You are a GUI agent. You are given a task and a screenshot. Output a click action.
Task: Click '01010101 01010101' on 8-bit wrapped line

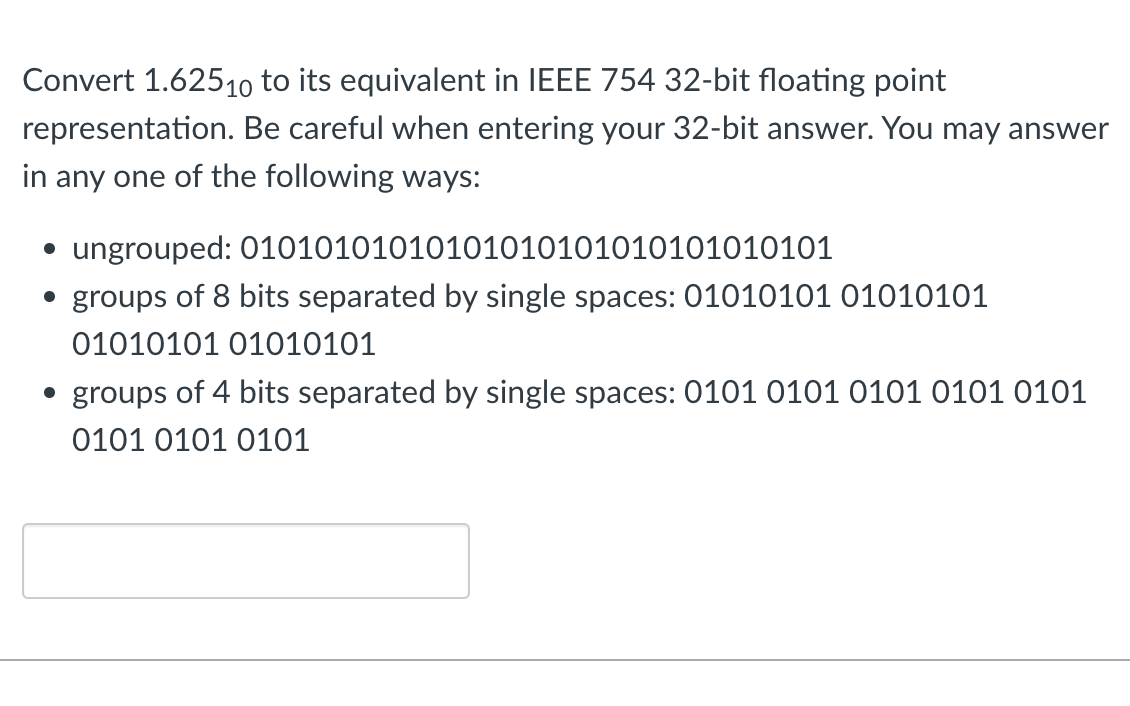[224, 344]
